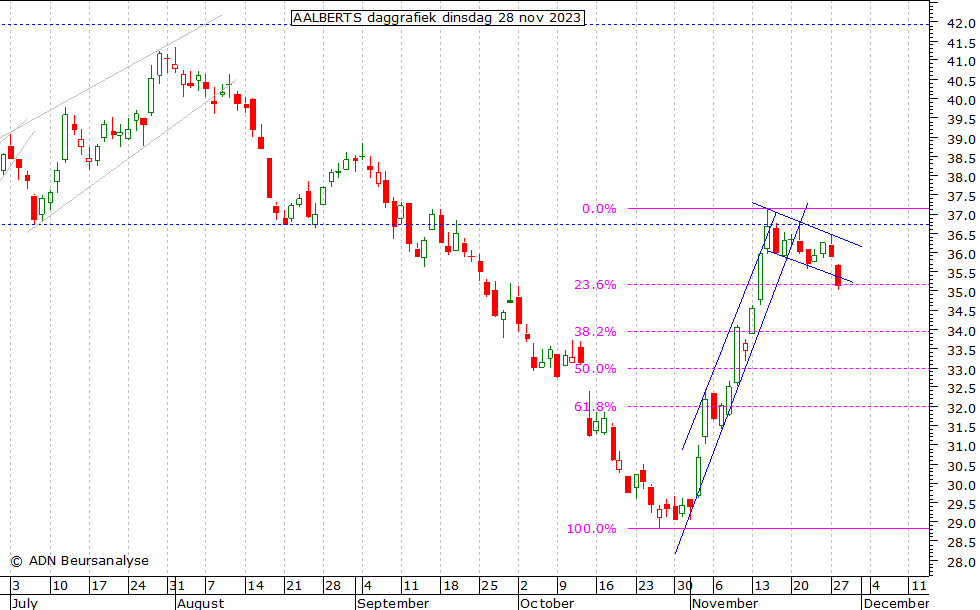
Task: Click the 31.0 price axis value
Action: pos(961,447)
